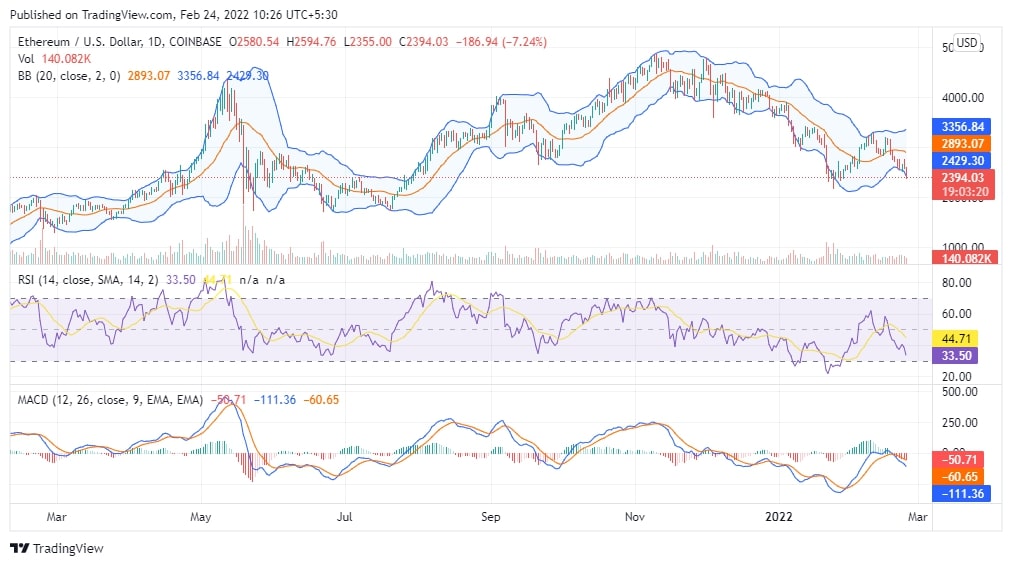The image size is (1012, 566).
Task: Click the 19:03:20 countdown label
Action: tap(964, 192)
